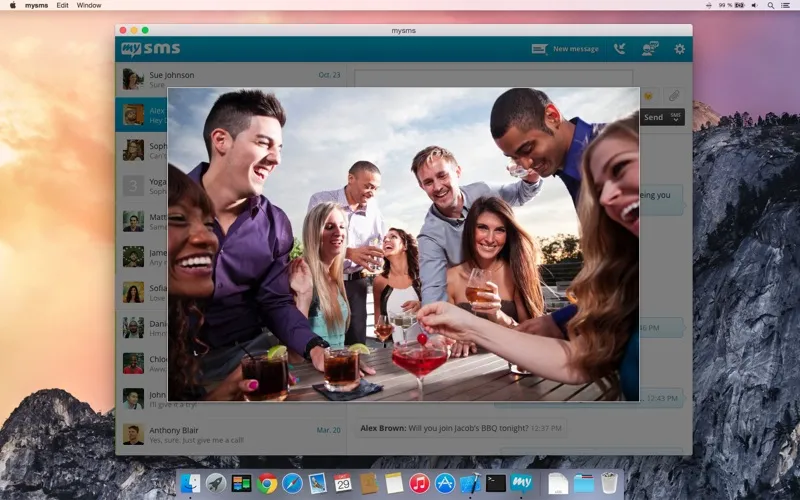Open the blue folder in the dock

pyautogui.click(x=584, y=483)
